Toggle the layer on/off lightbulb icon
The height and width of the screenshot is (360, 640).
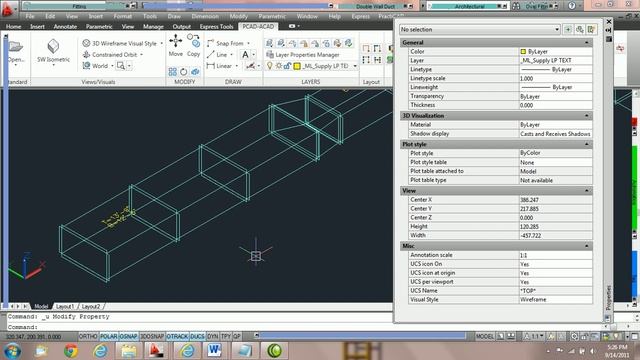[269, 66]
